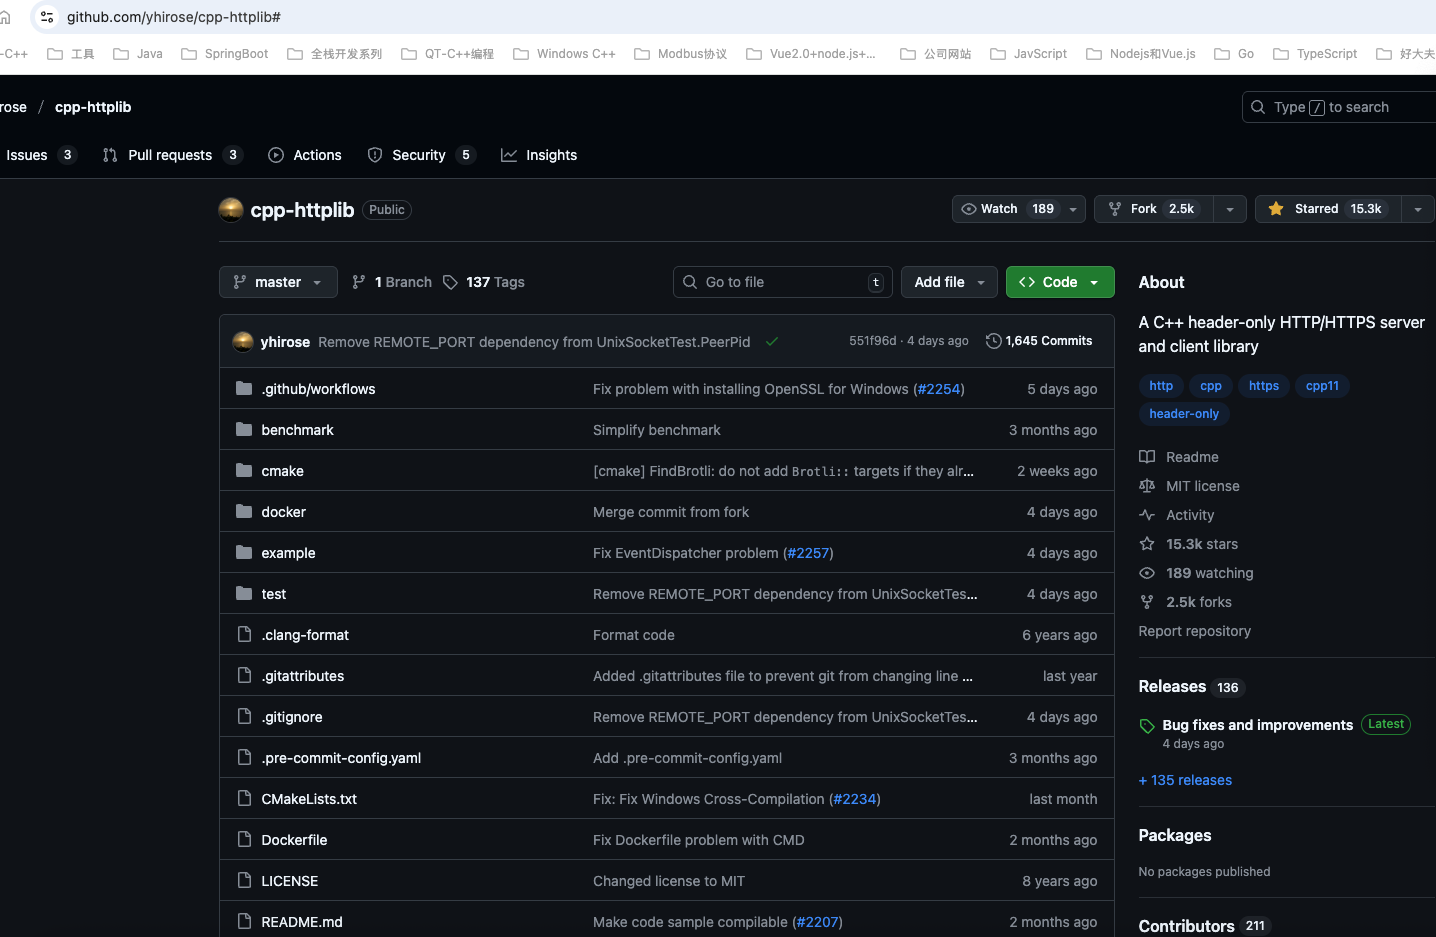The height and width of the screenshot is (937, 1436).
Task: Click the LICENSE file icon
Action: (x=244, y=880)
